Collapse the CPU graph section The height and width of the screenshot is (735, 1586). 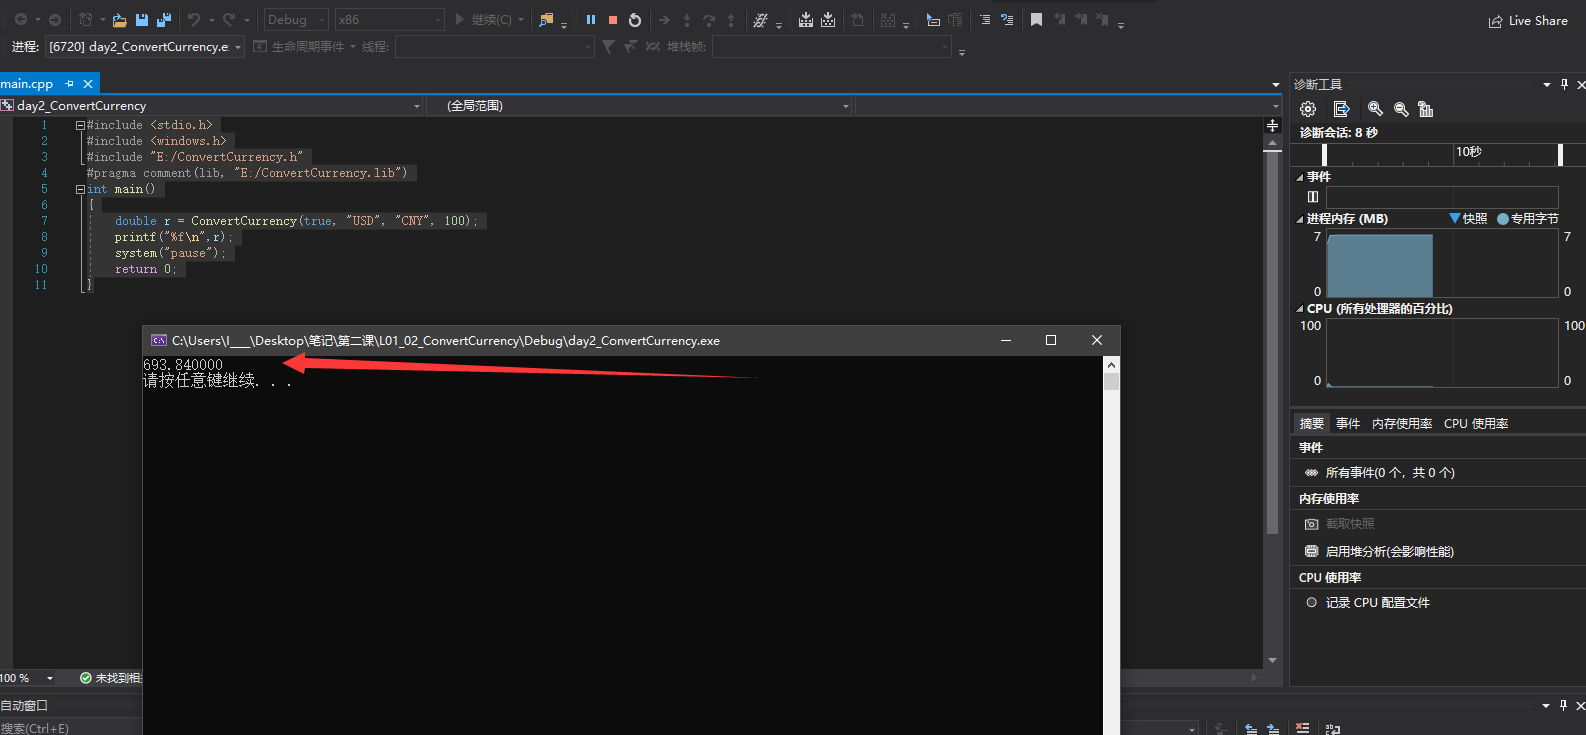pyautogui.click(x=1300, y=309)
